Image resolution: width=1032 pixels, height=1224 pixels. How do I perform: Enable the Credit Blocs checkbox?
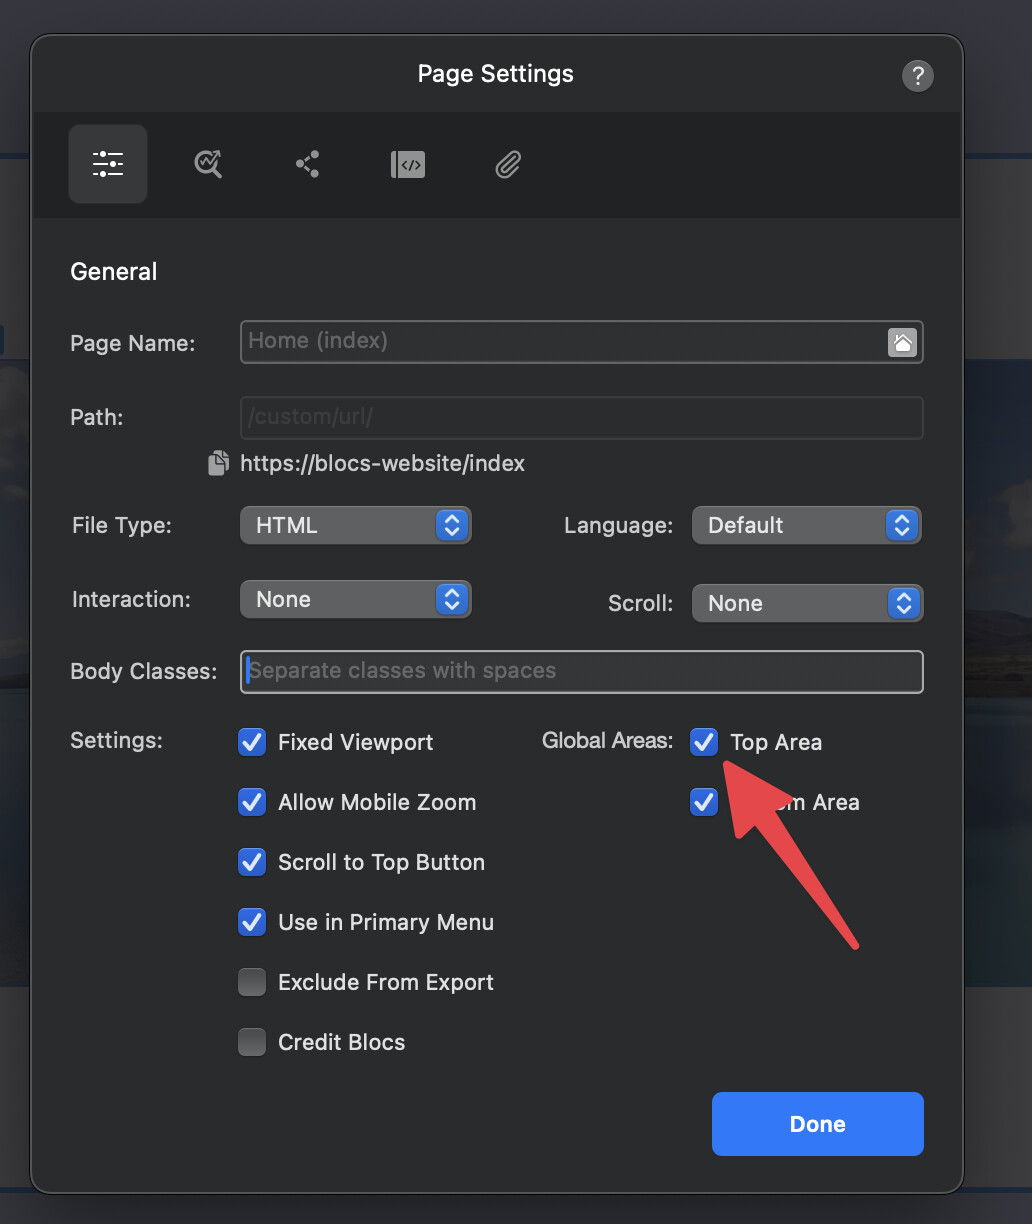252,1042
